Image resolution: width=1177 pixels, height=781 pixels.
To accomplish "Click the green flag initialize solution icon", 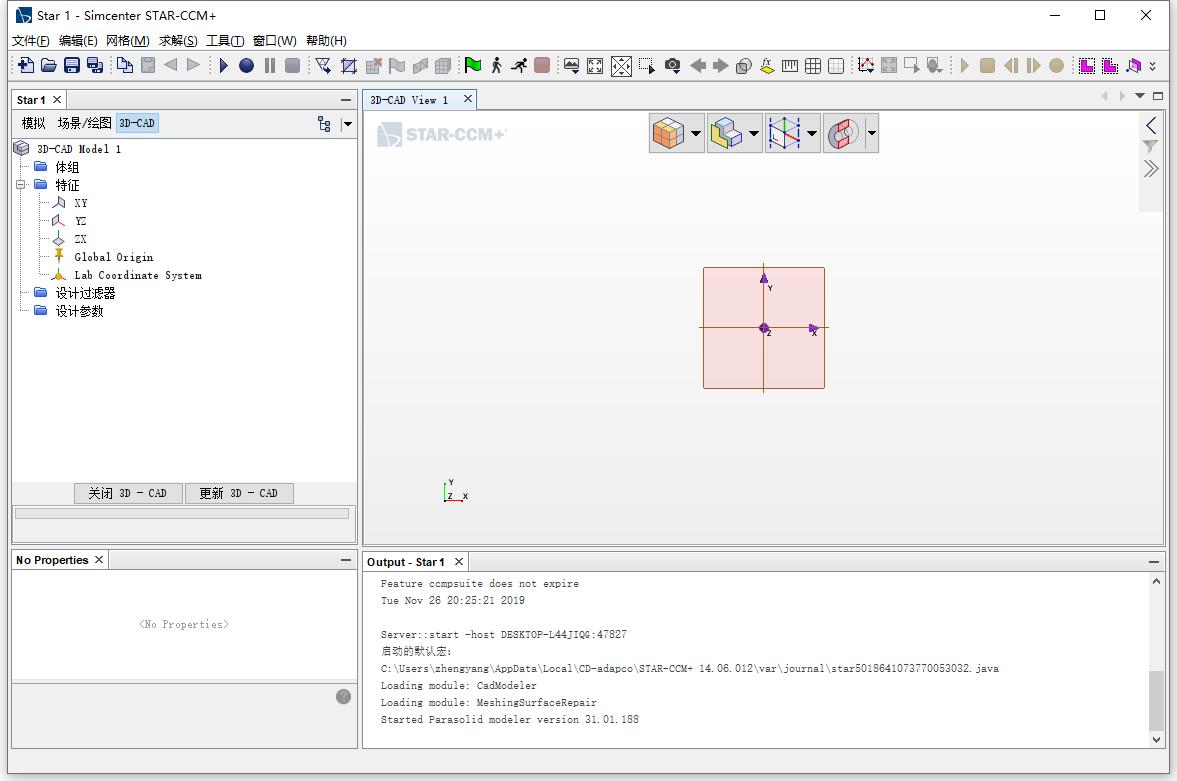I will coord(473,65).
